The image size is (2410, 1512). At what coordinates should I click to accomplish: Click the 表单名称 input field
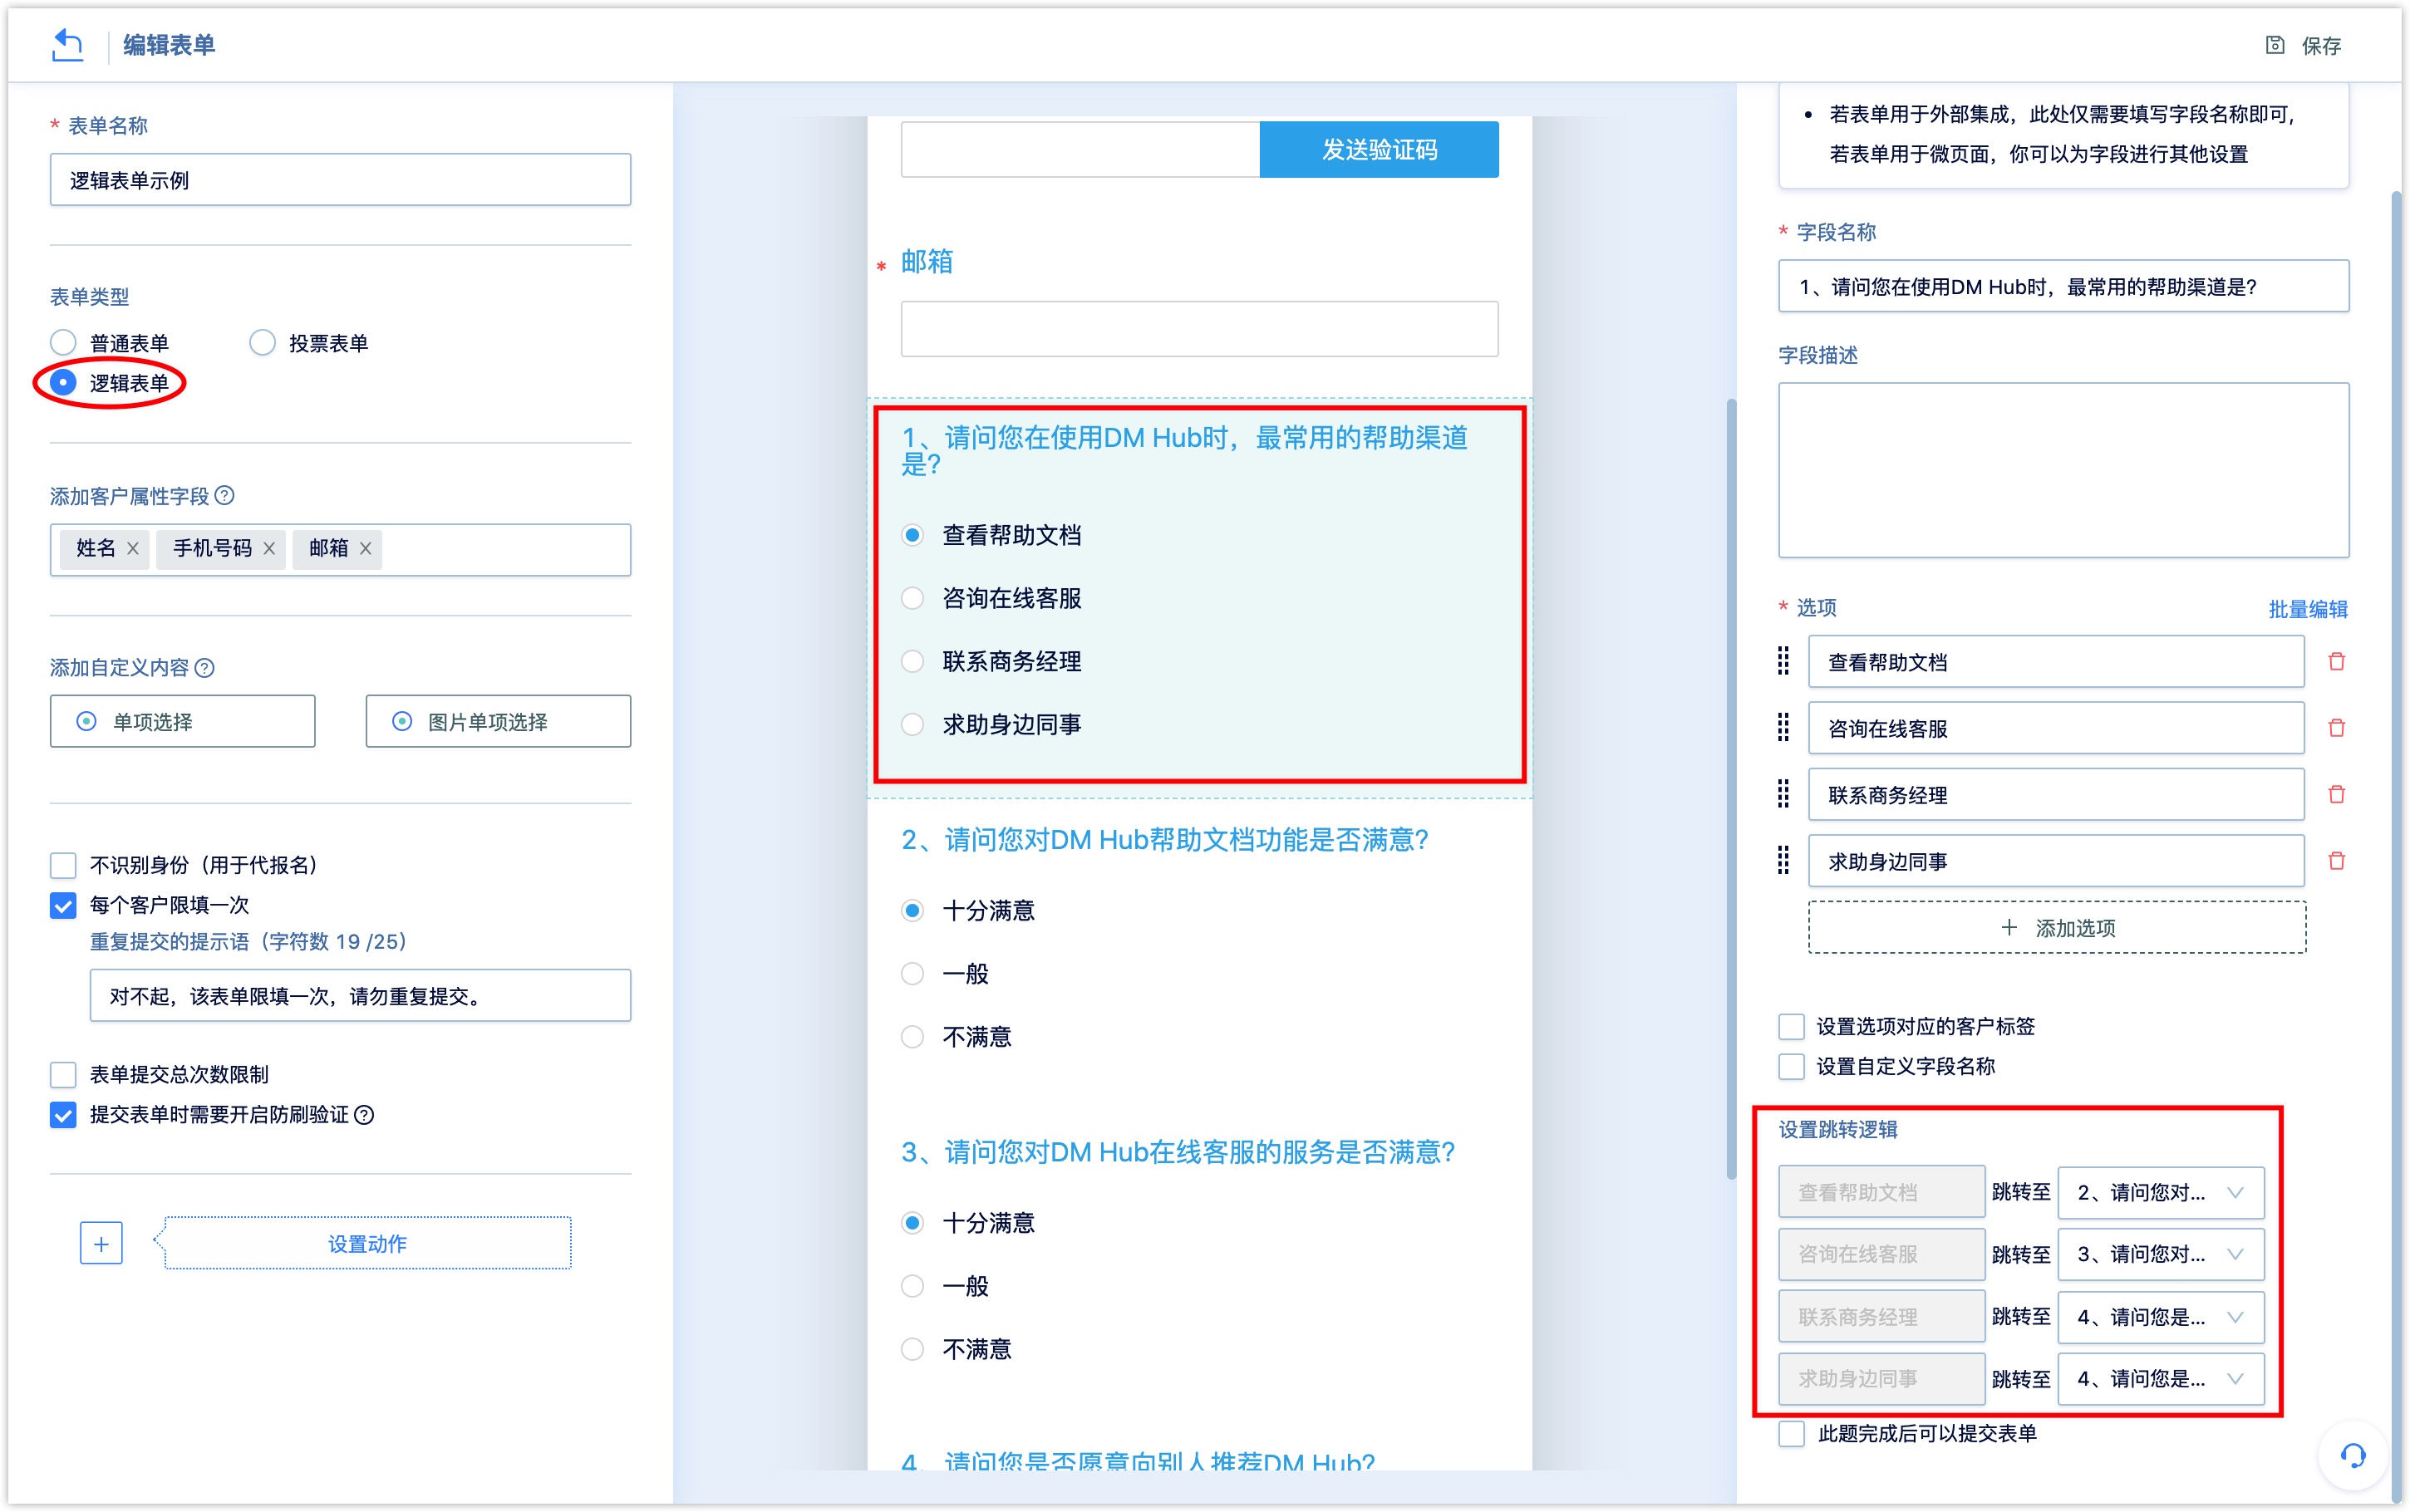pos(340,180)
